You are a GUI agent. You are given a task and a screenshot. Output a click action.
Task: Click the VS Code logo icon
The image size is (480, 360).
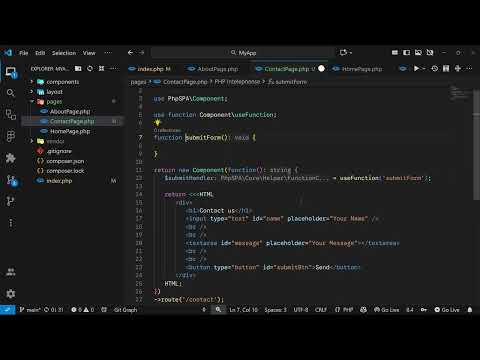pos(8,53)
